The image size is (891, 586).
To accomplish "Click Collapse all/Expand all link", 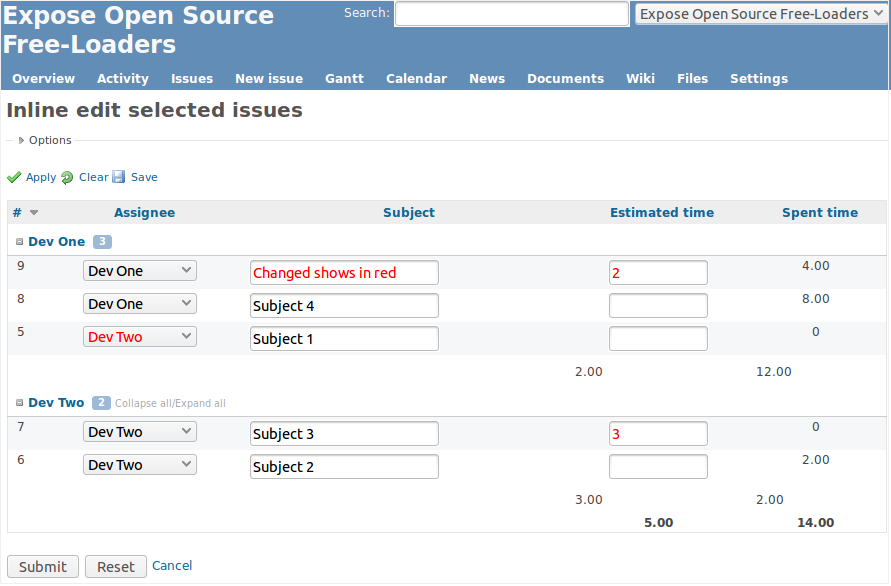I will (x=170, y=403).
